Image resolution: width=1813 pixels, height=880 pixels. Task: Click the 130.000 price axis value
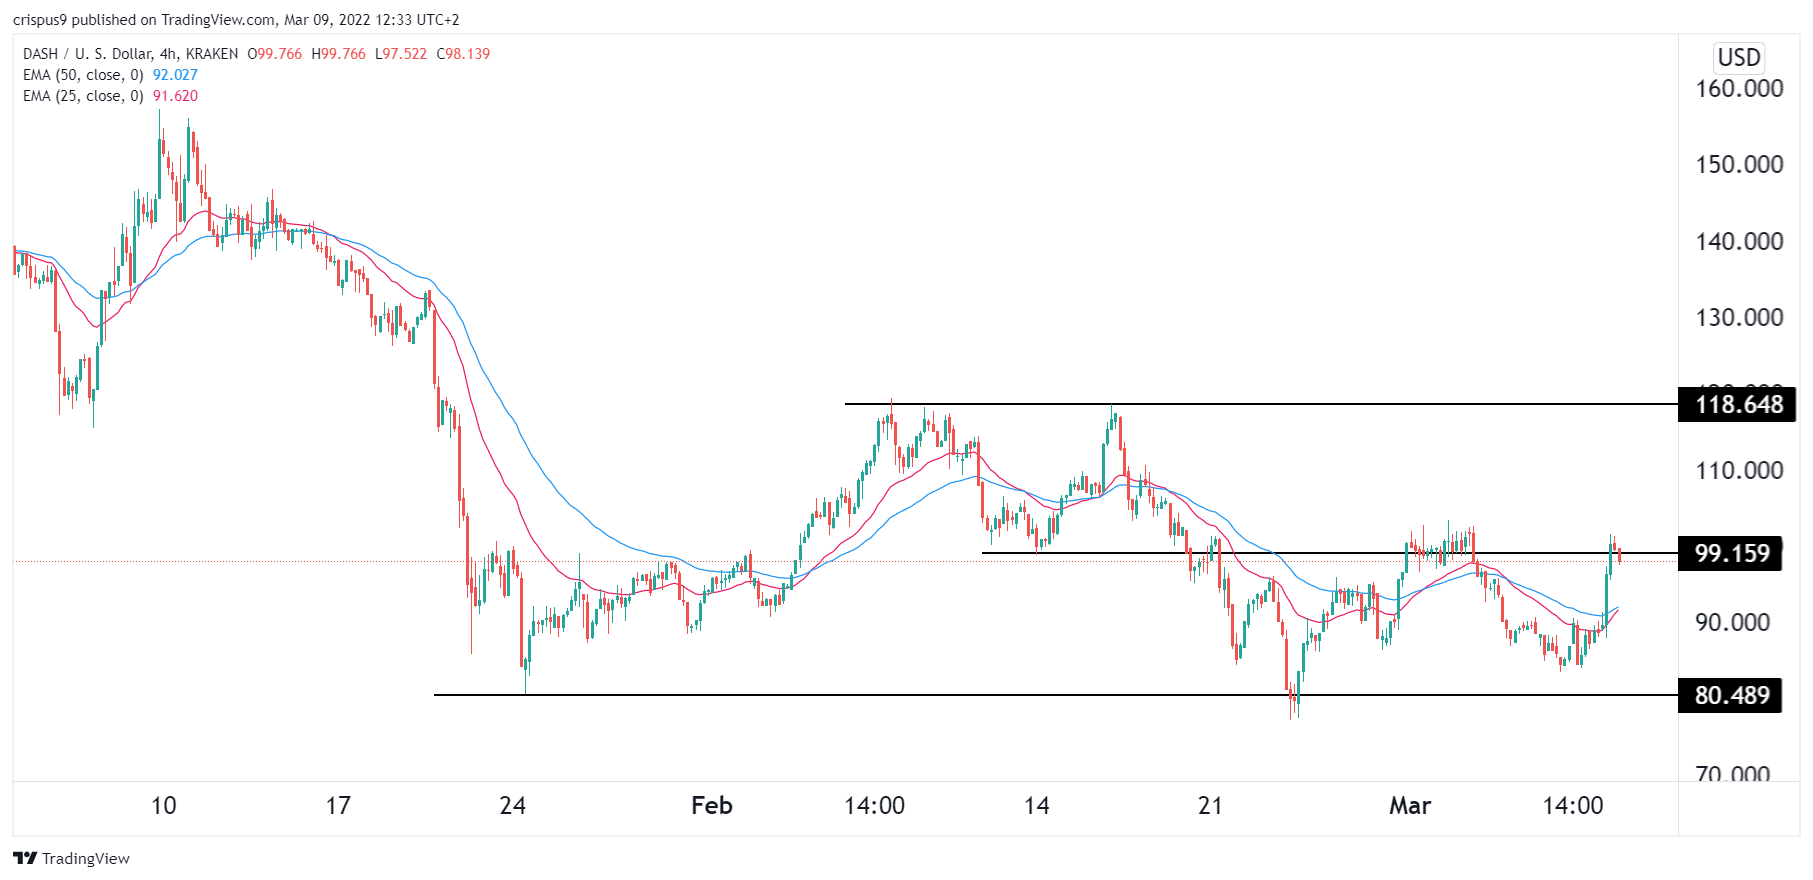tap(1739, 317)
